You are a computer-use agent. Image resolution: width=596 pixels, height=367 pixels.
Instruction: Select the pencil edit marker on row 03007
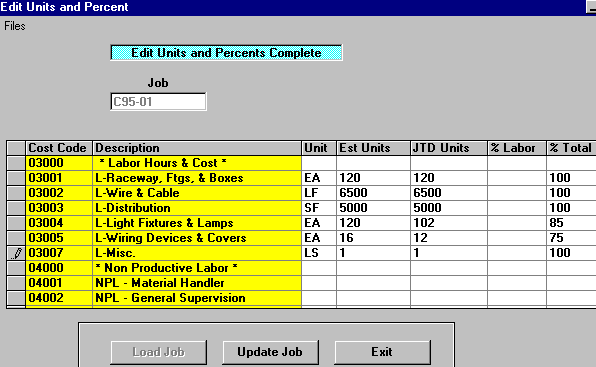(16, 253)
